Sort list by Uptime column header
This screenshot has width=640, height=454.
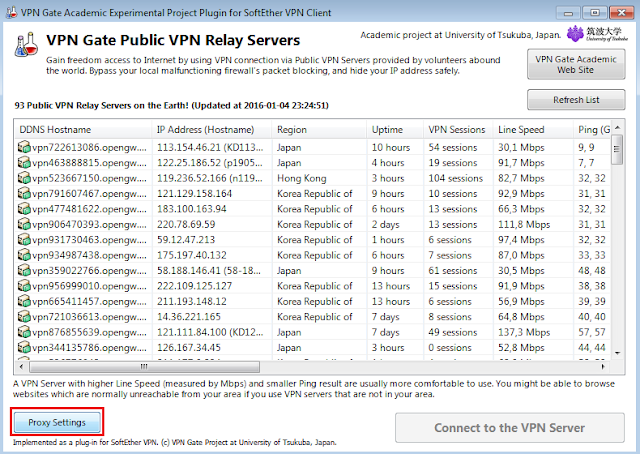pos(395,129)
